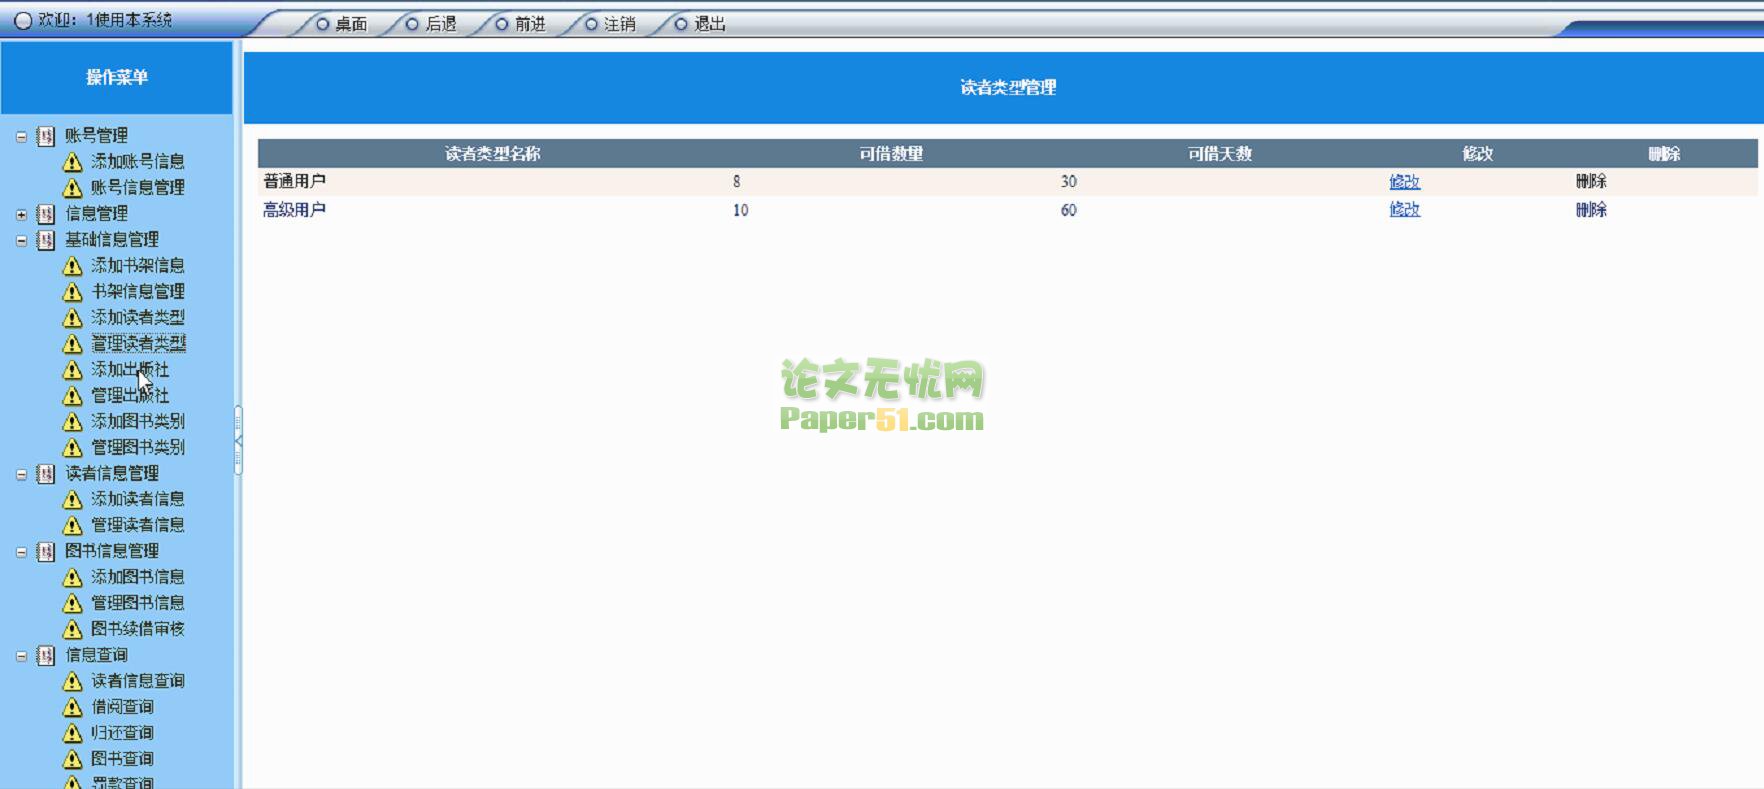Image resolution: width=1764 pixels, height=789 pixels.
Task: Collapse the 读者信息管理 tree node
Action: [x=21, y=474]
